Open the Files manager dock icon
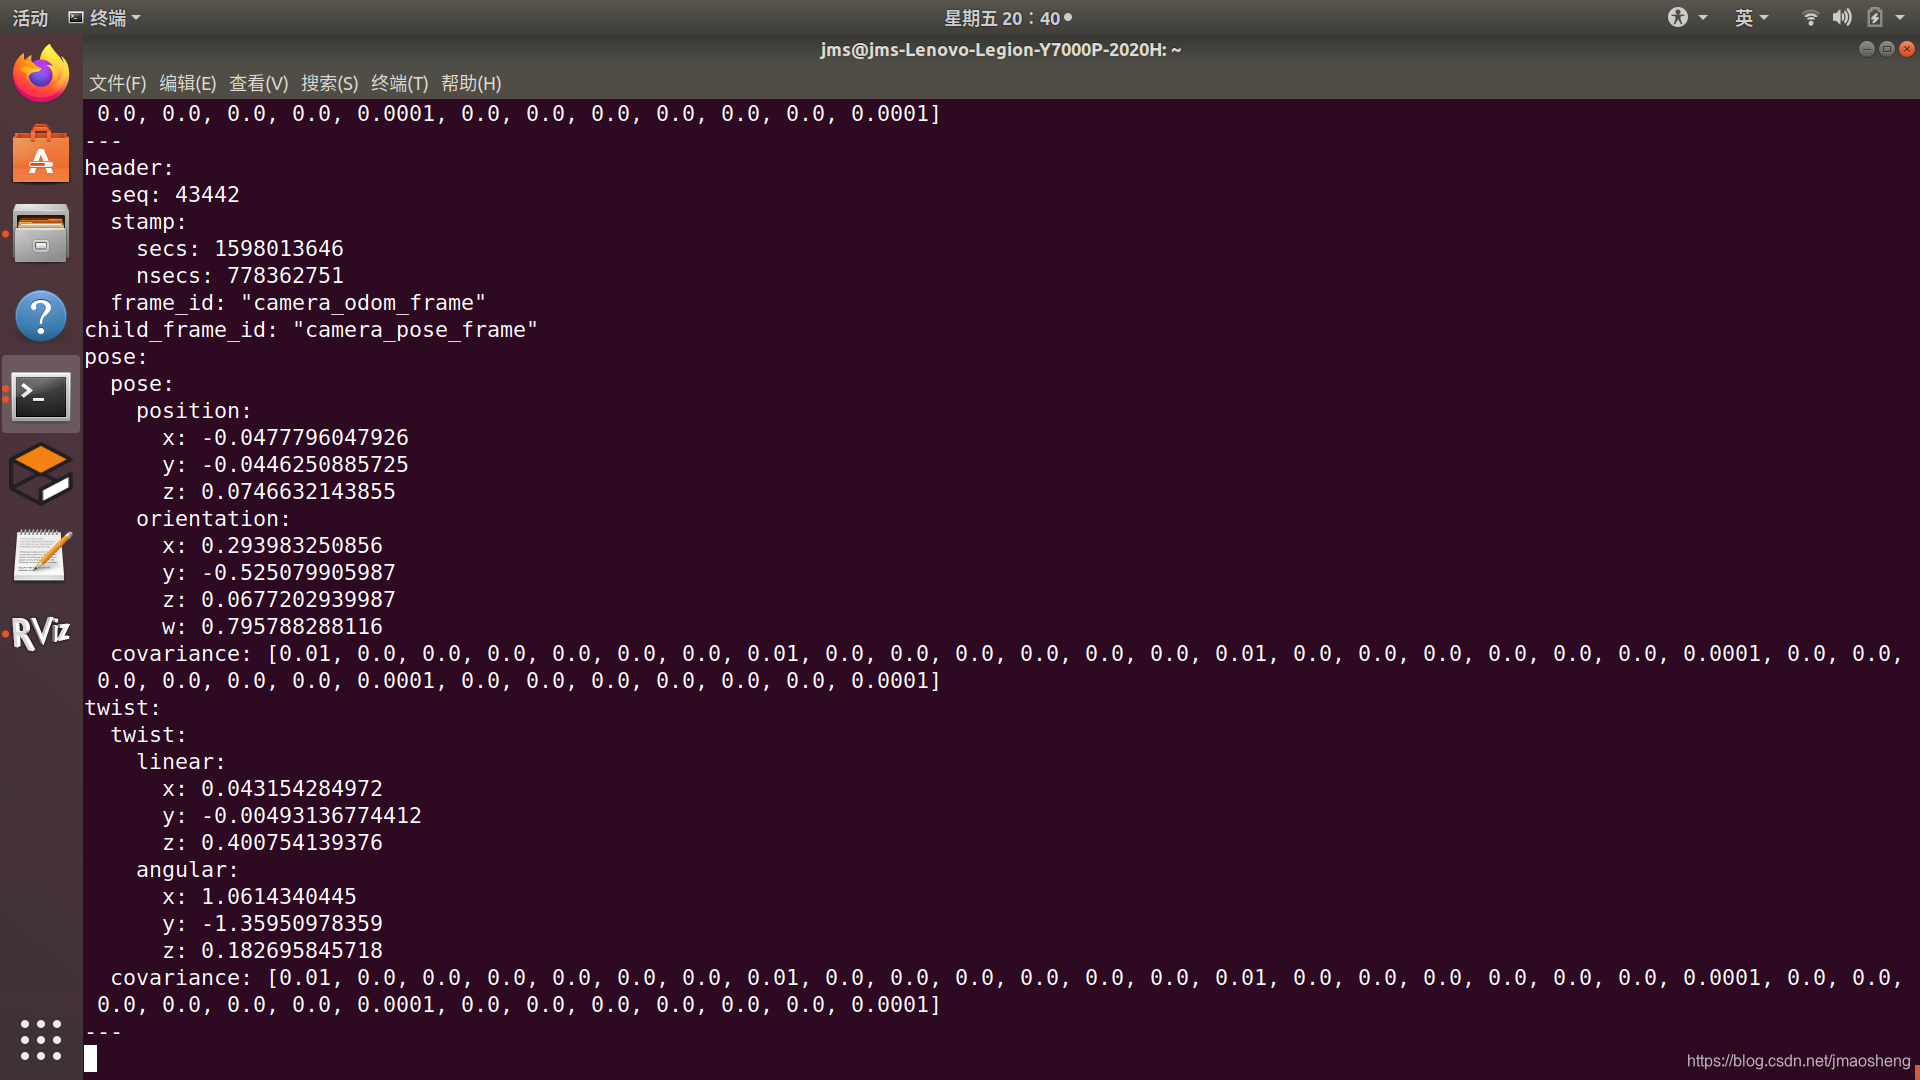Image resolution: width=1920 pixels, height=1080 pixels. click(41, 235)
